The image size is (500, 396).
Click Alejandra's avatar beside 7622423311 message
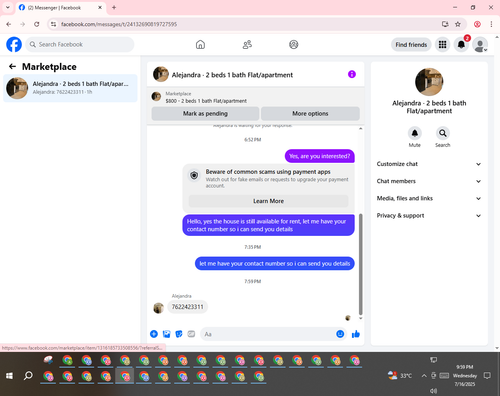click(x=158, y=308)
